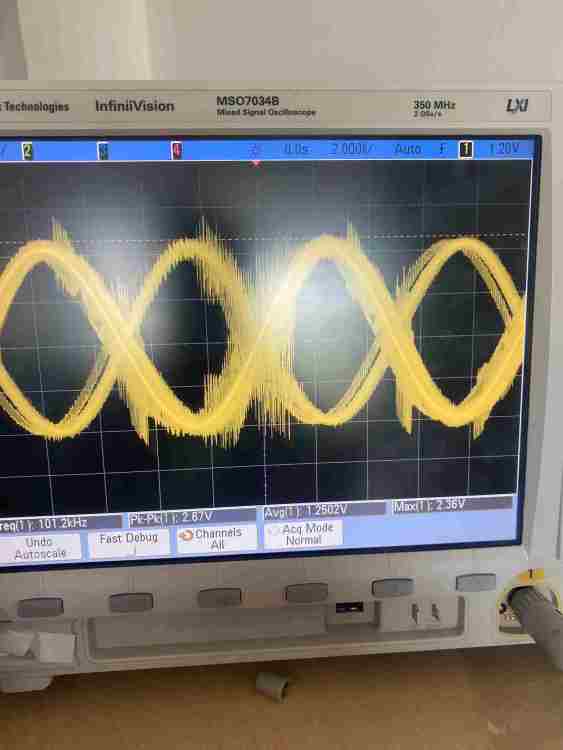Viewport: 563px width, 750px height.
Task: Click the Auto trigger mode indicator
Action: click(408, 149)
